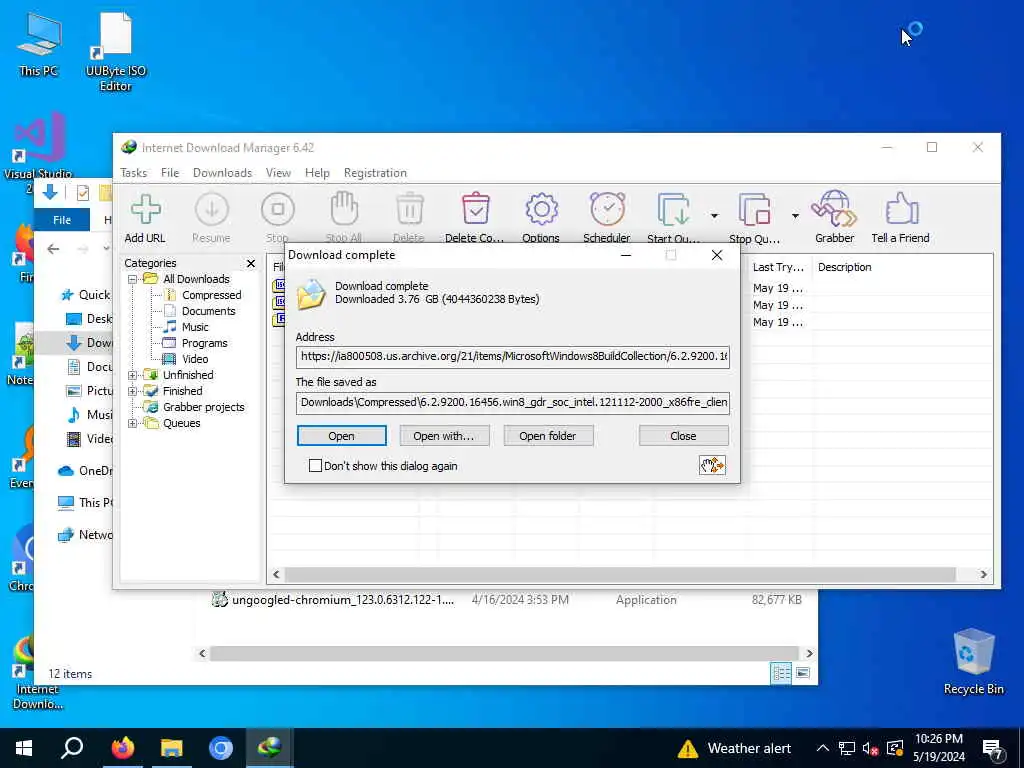Check Don't show this dialog again
This screenshot has height=768, width=1024.
315,466
